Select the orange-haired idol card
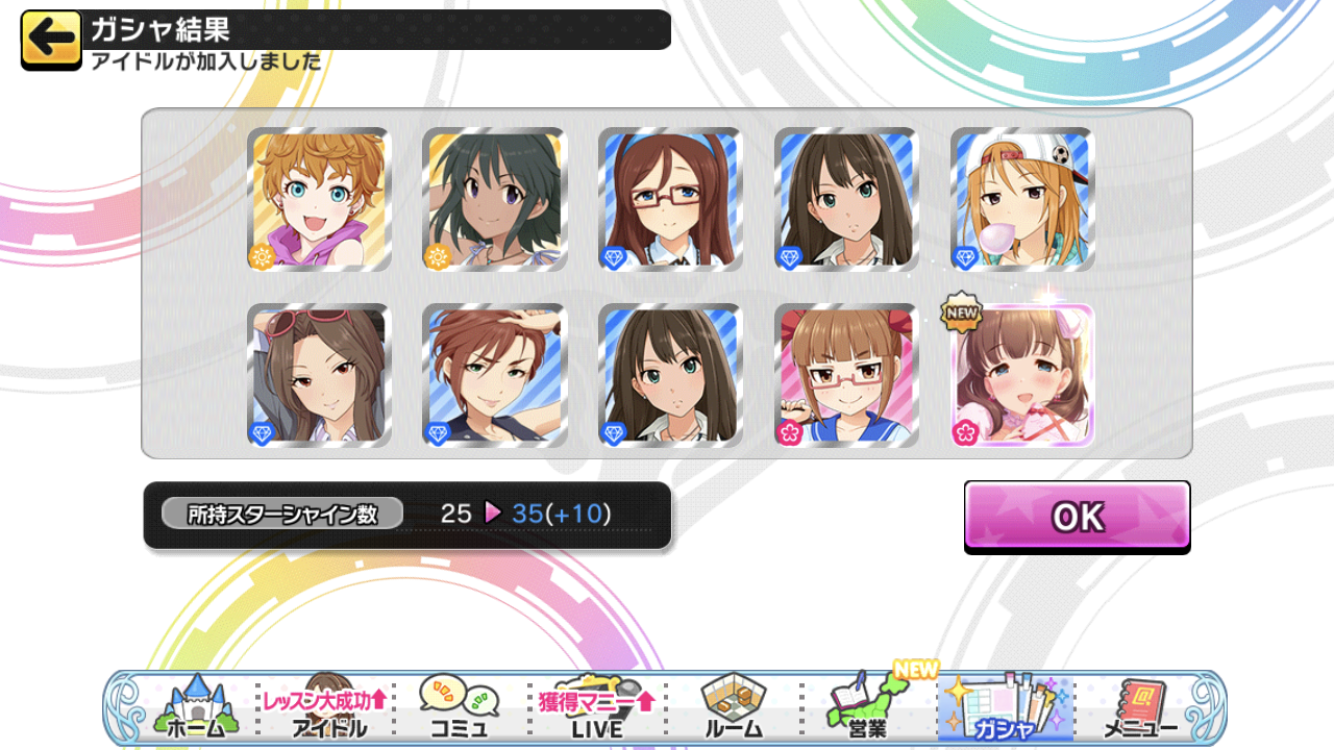This screenshot has height=750, width=1334. 319,199
